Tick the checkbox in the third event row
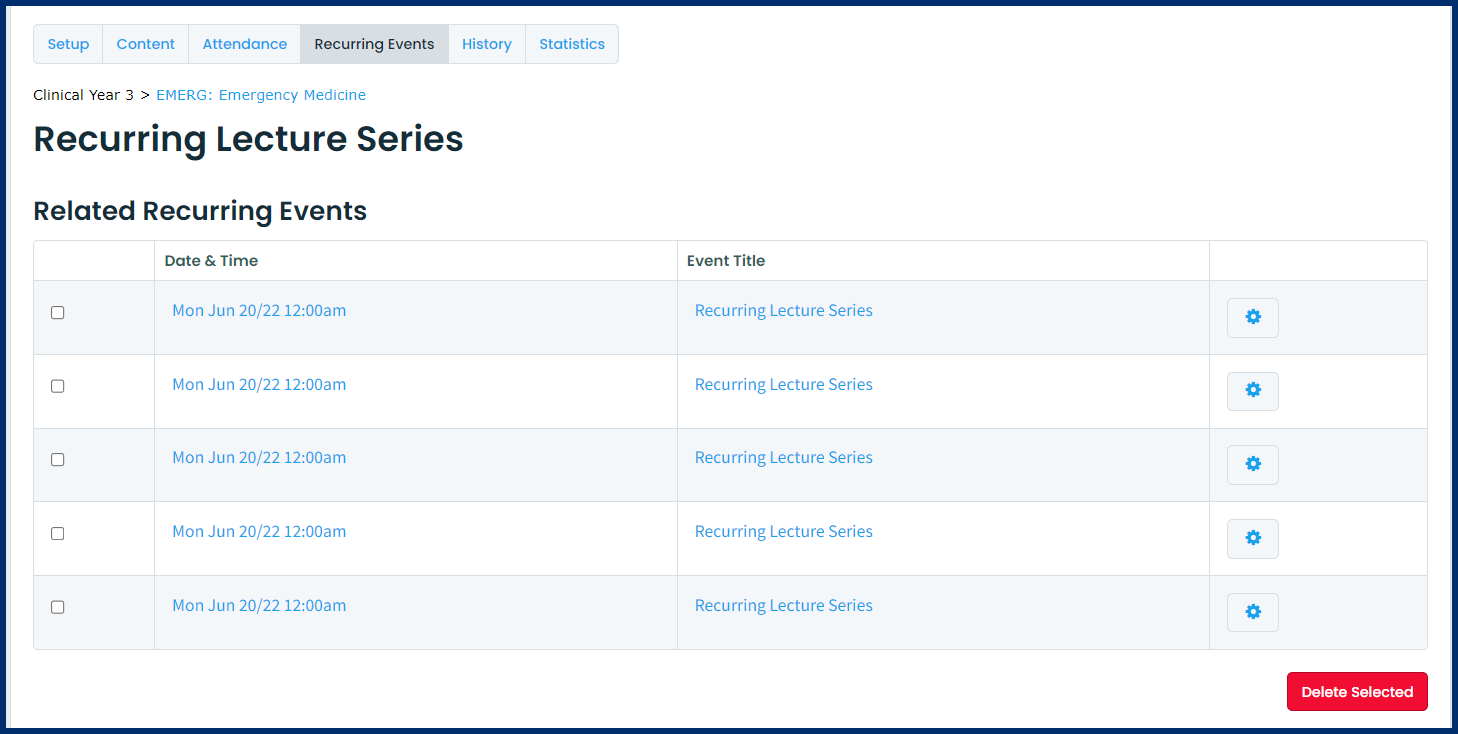 [58, 460]
